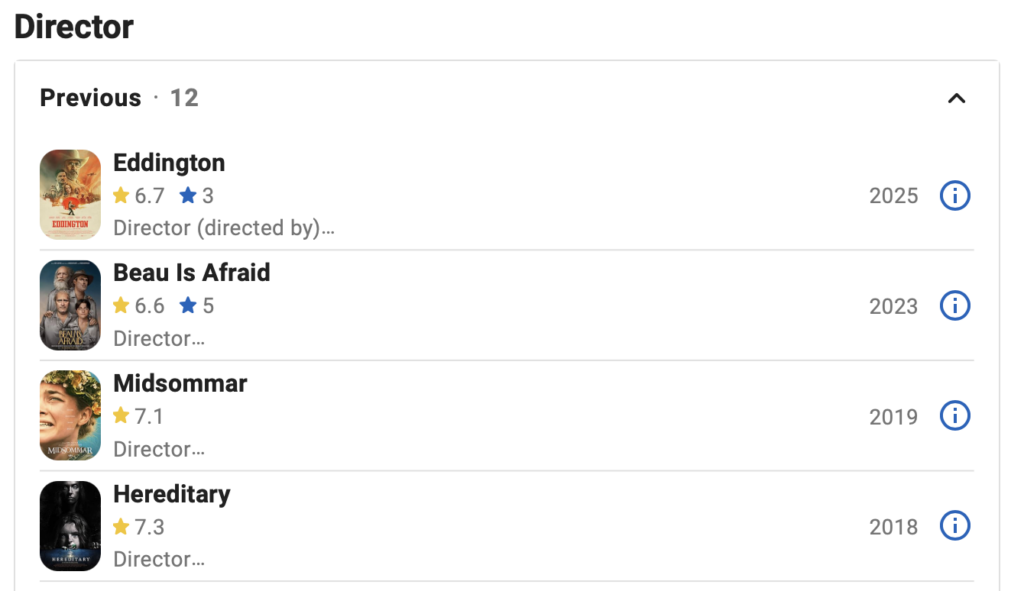1024x591 pixels.
Task: Click Hereditary's yellow star rating 7.3
Action: tap(138, 526)
